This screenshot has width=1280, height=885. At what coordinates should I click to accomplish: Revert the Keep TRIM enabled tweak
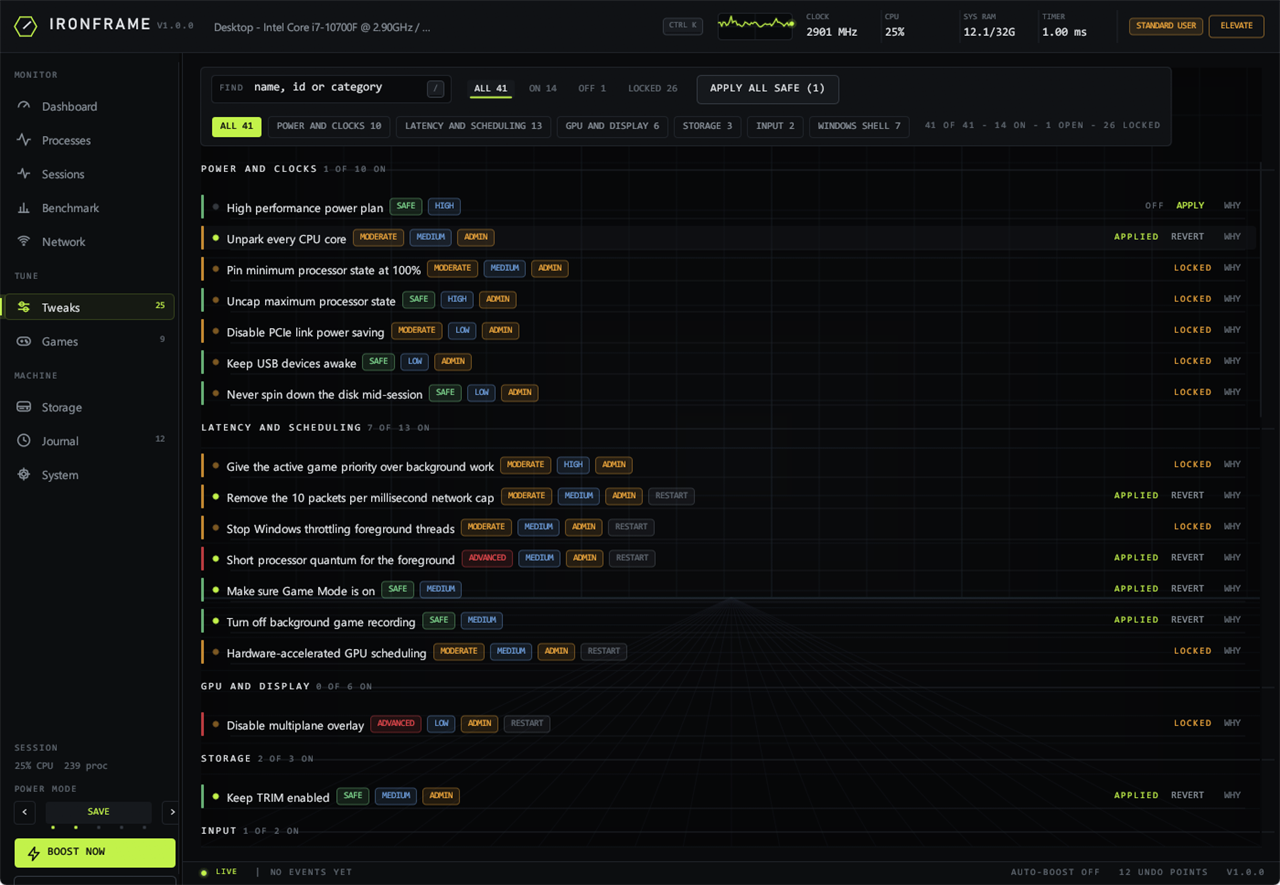(x=1187, y=796)
